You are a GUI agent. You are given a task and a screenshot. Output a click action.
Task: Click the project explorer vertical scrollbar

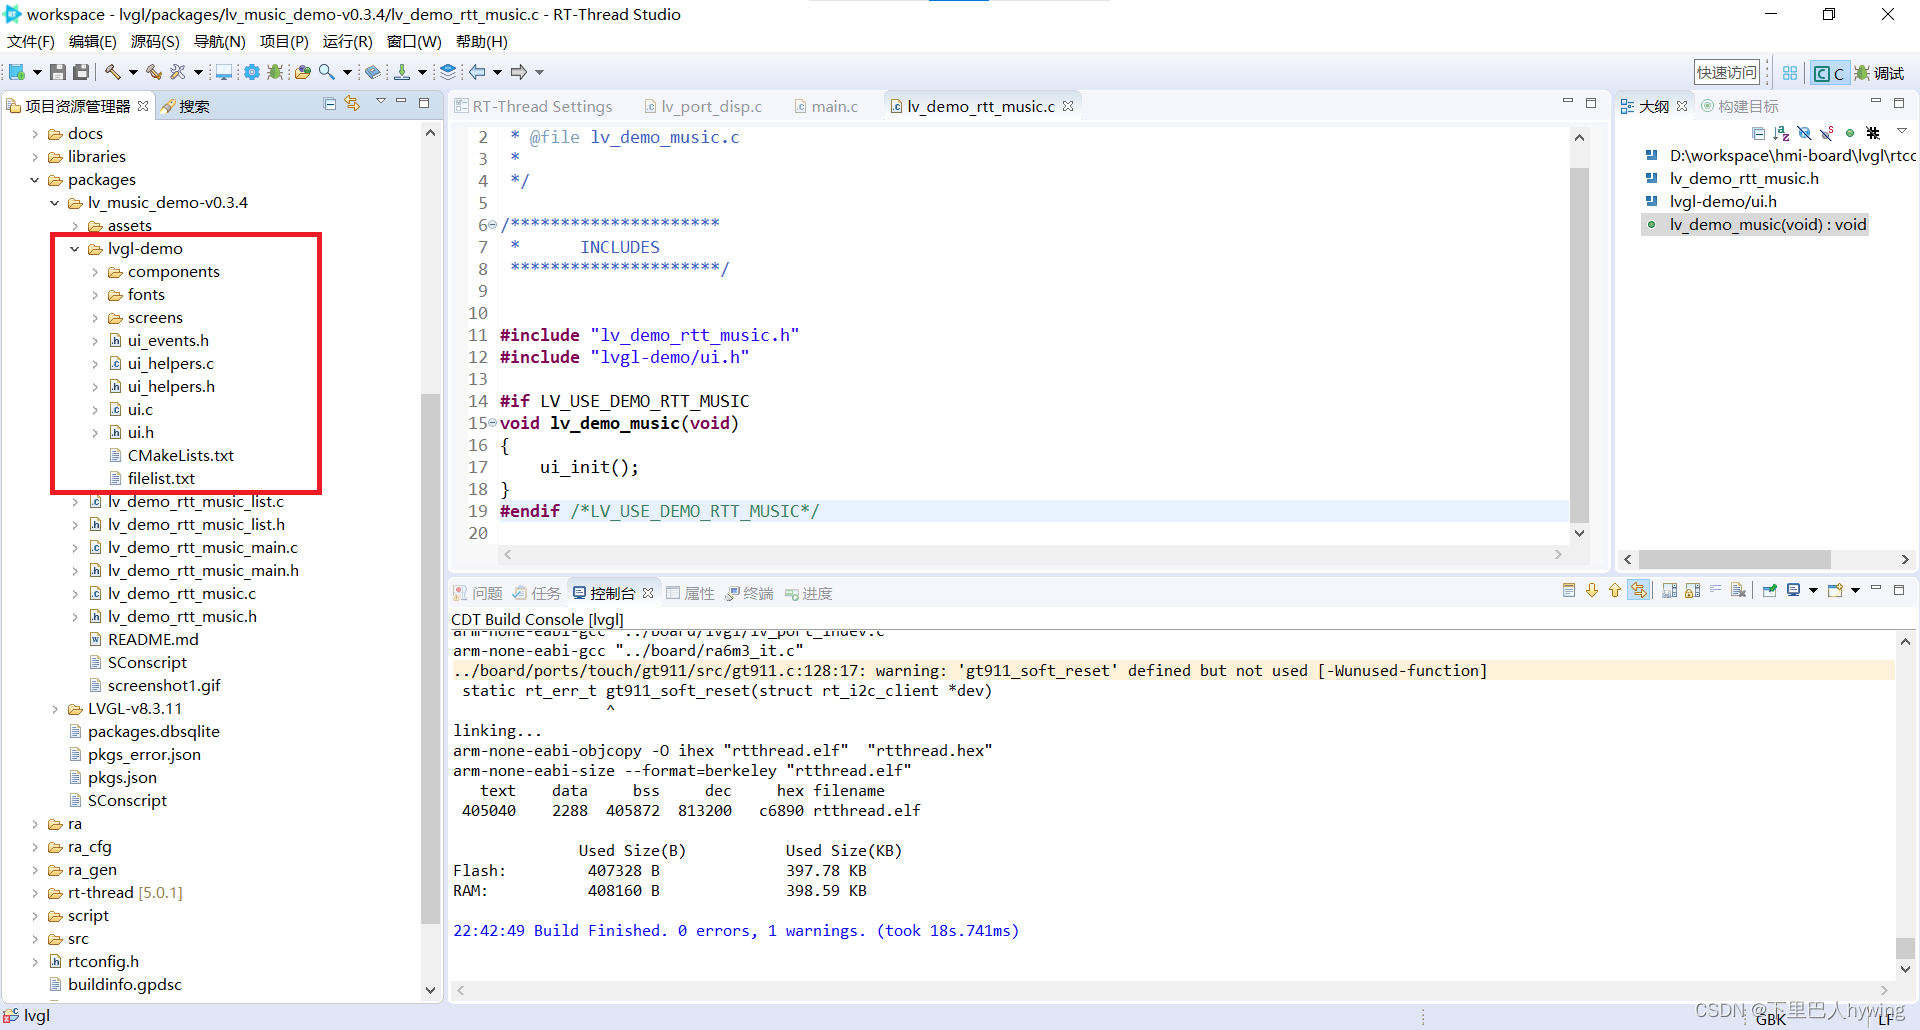tap(431, 660)
